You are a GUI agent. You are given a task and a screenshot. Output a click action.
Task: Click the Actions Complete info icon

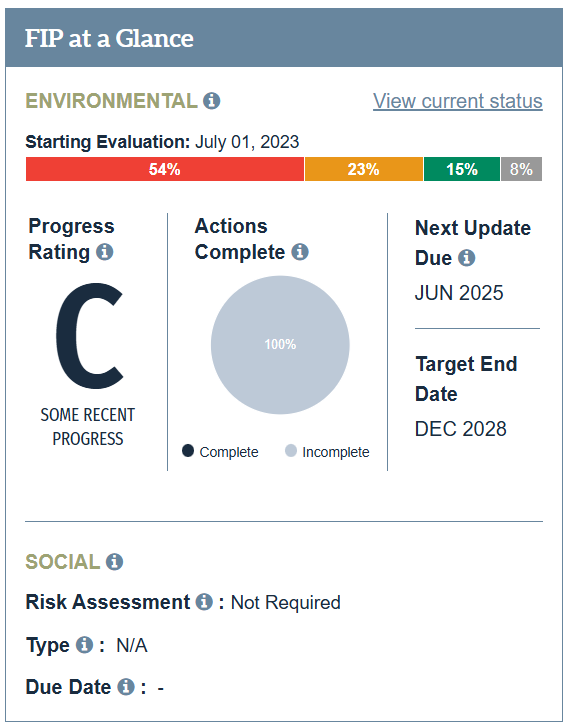300,252
